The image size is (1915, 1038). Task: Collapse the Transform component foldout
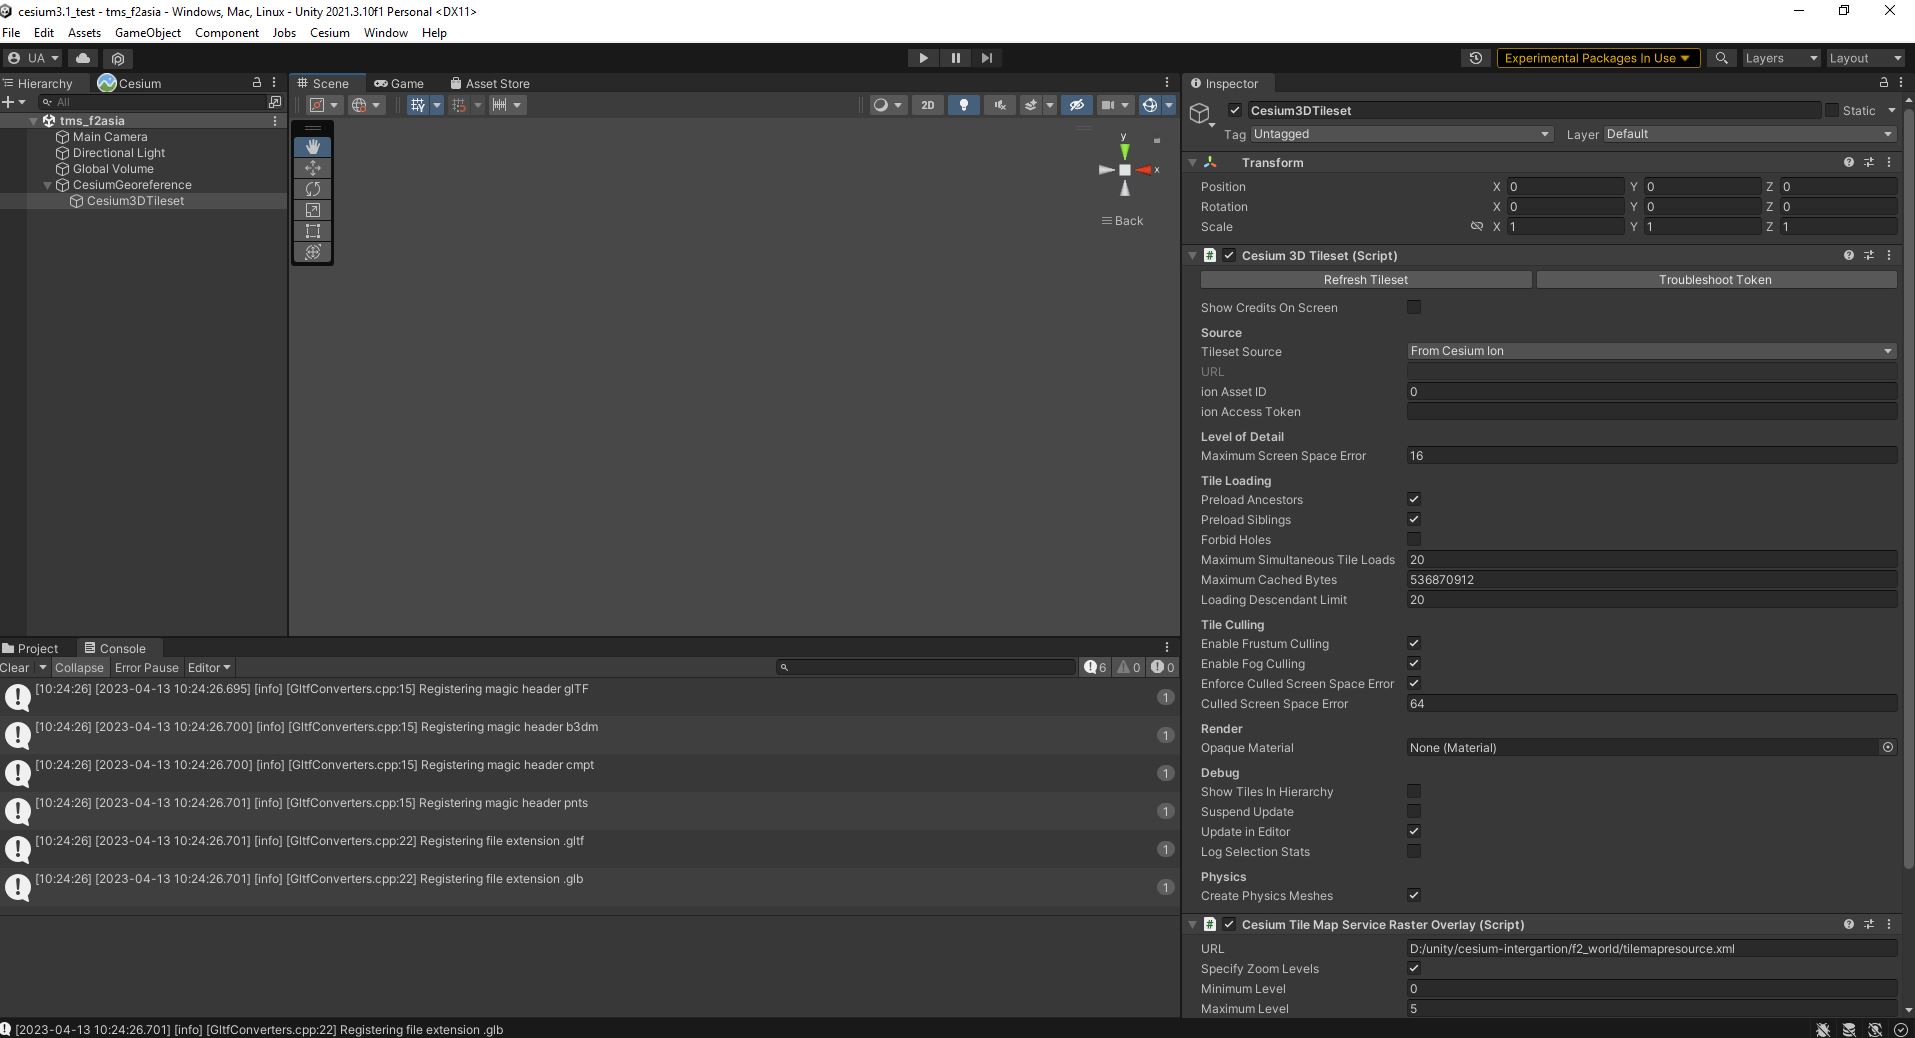[x=1192, y=162]
